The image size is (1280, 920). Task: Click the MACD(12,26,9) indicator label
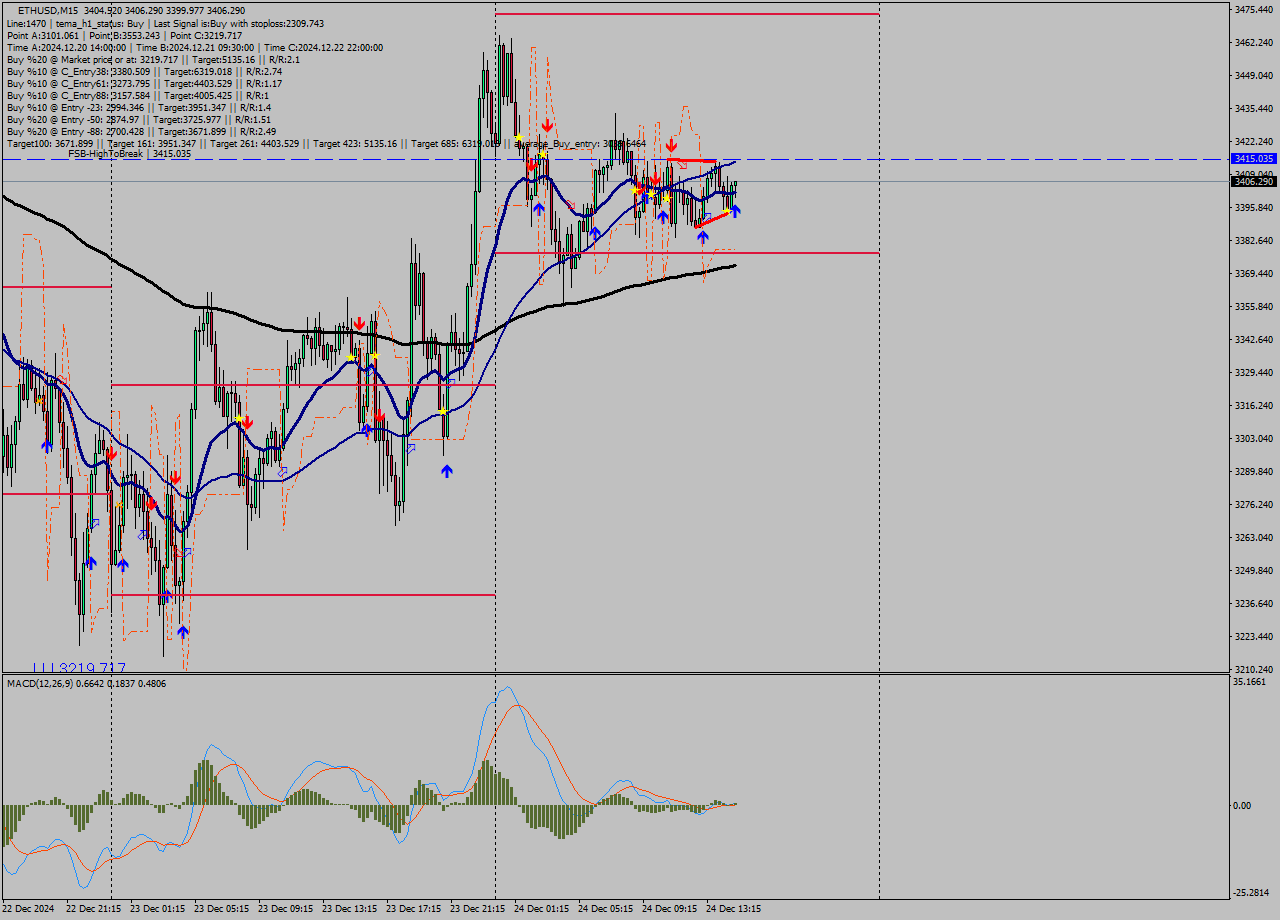tap(87, 684)
